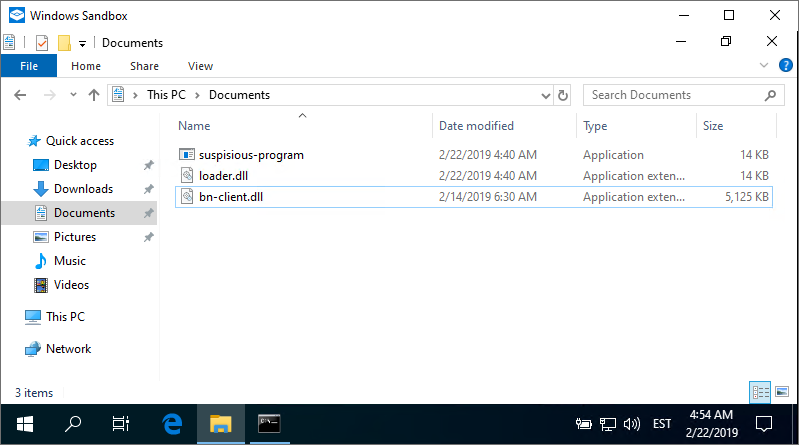Open the View ribbon tab
799x445 pixels.
click(x=200, y=66)
